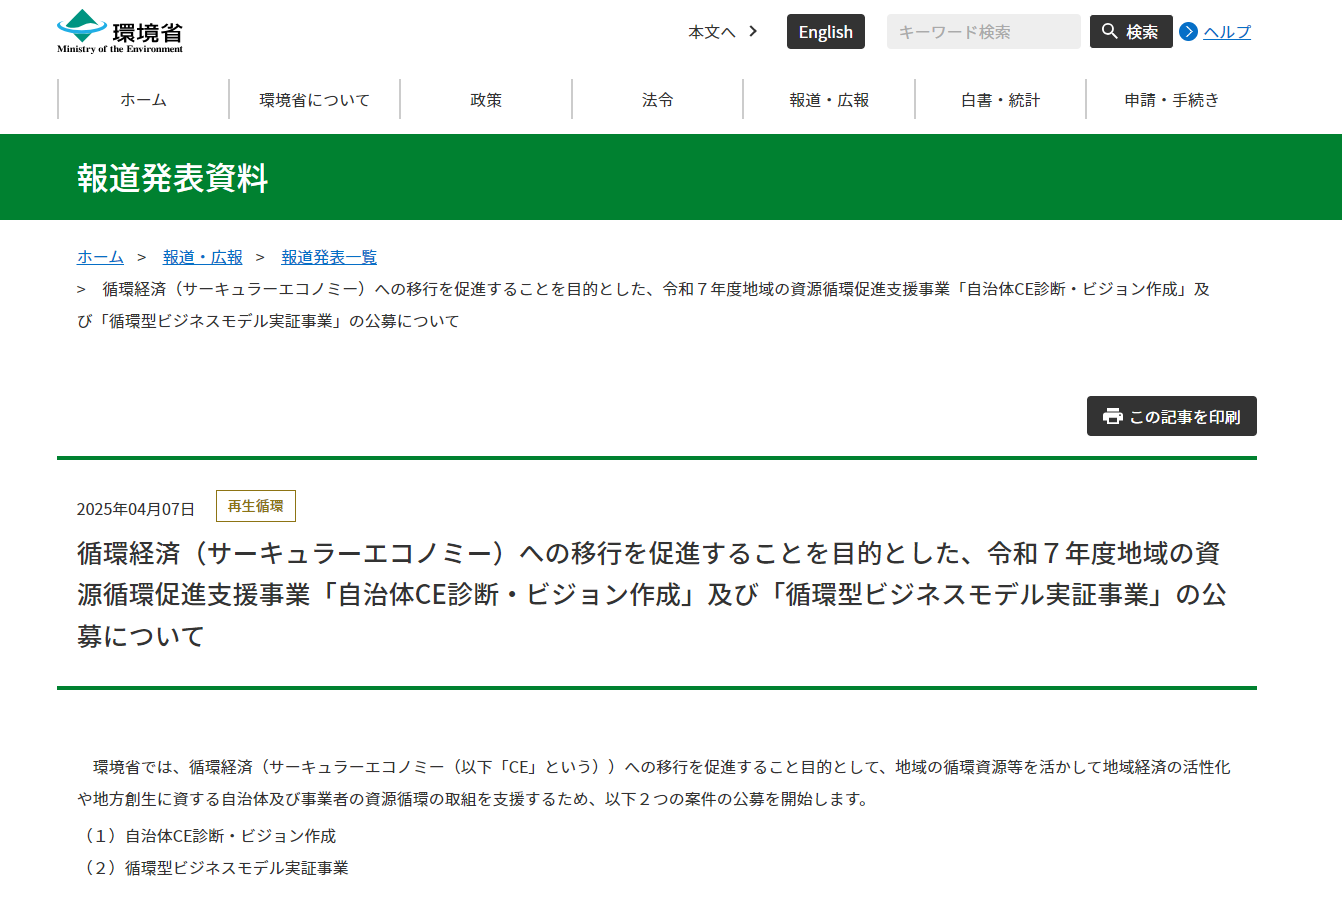The image size is (1342, 906).
Task: Click the 再生循環 category tag
Action: [x=256, y=506]
